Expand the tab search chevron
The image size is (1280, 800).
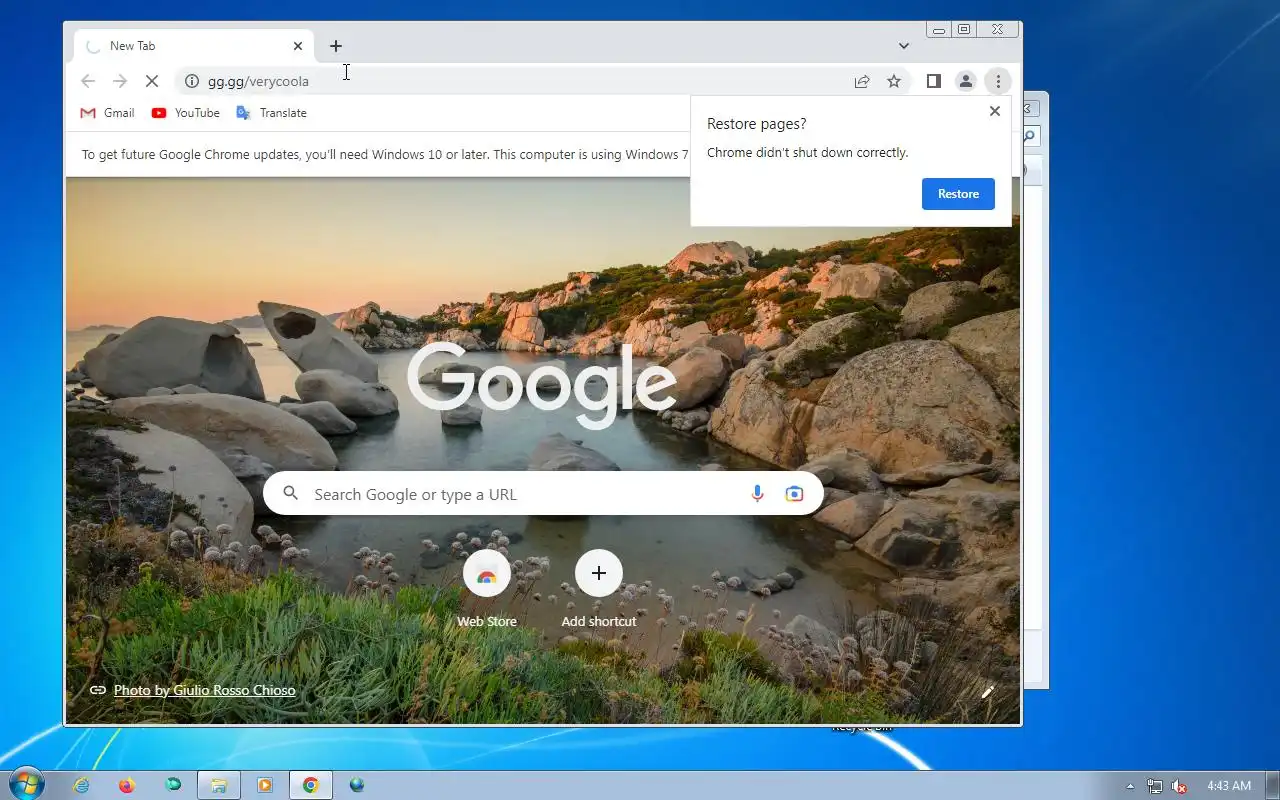click(904, 46)
